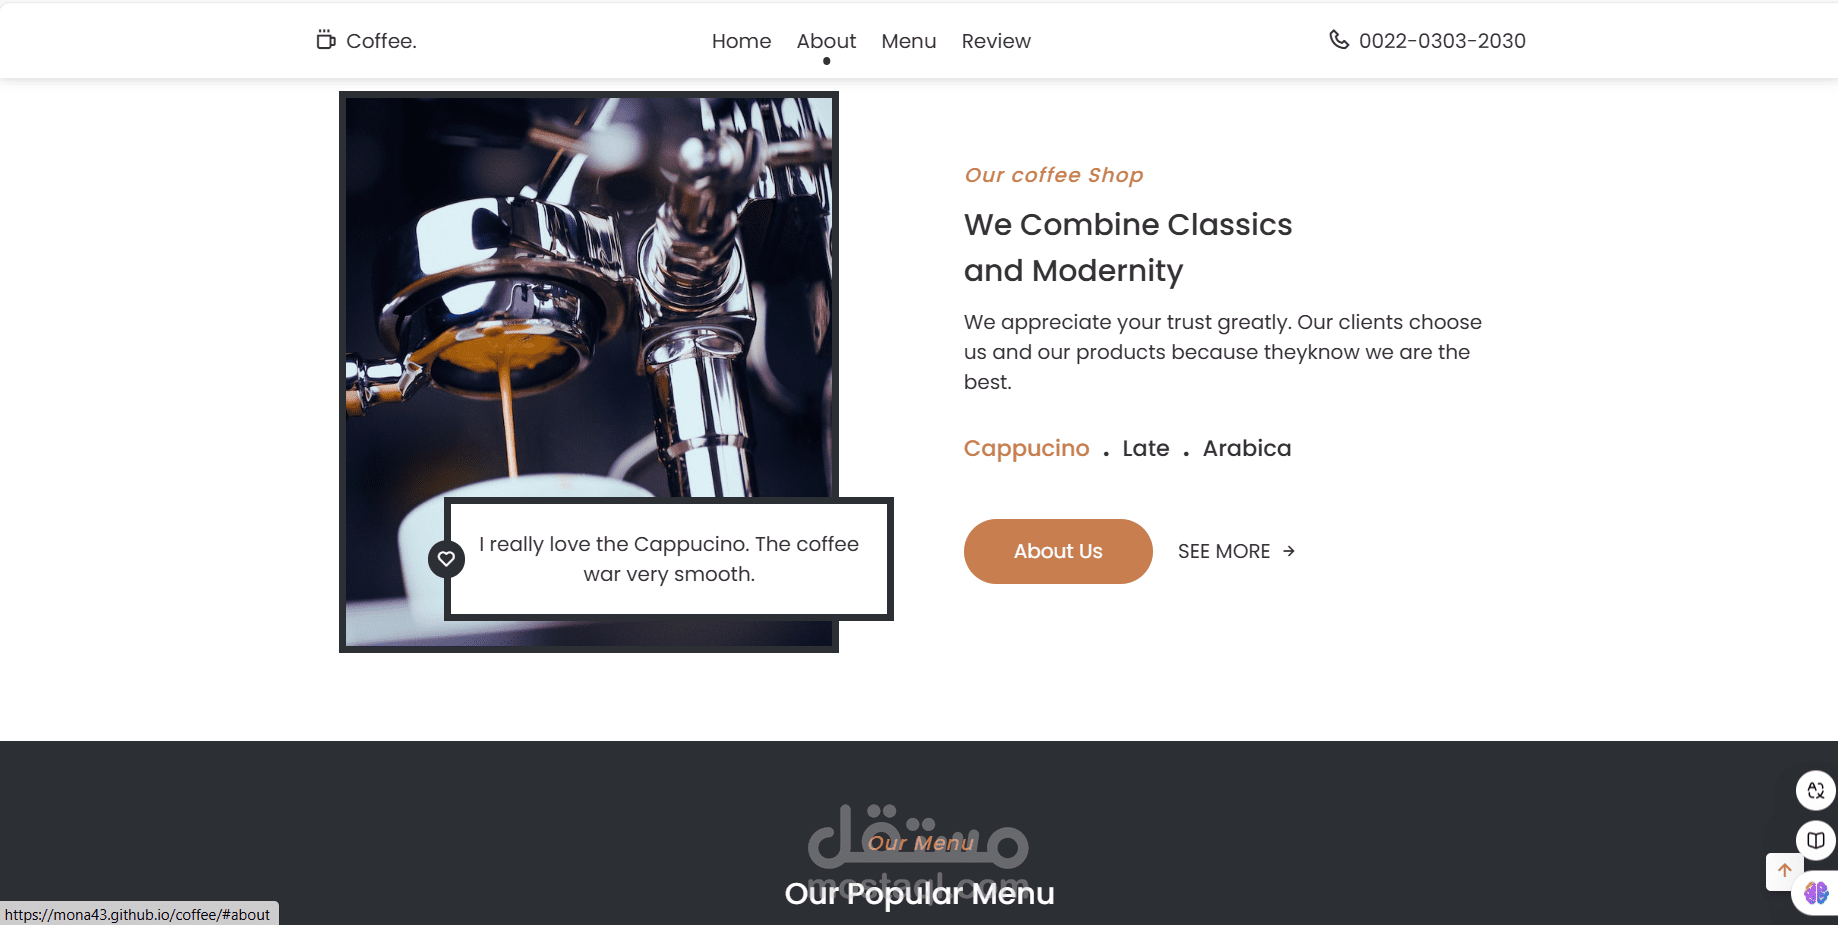Go to the About nav item
The height and width of the screenshot is (925, 1838).
(x=826, y=41)
